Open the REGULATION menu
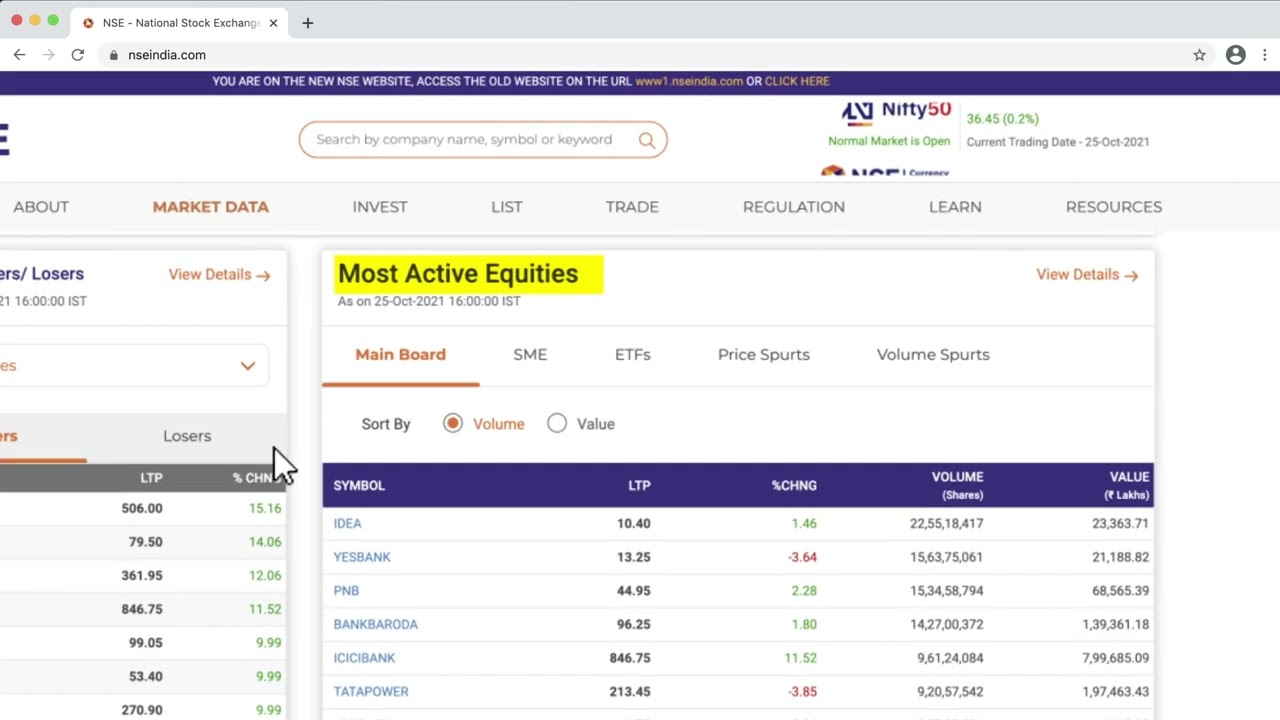The height and width of the screenshot is (720, 1280). [794, 207]
